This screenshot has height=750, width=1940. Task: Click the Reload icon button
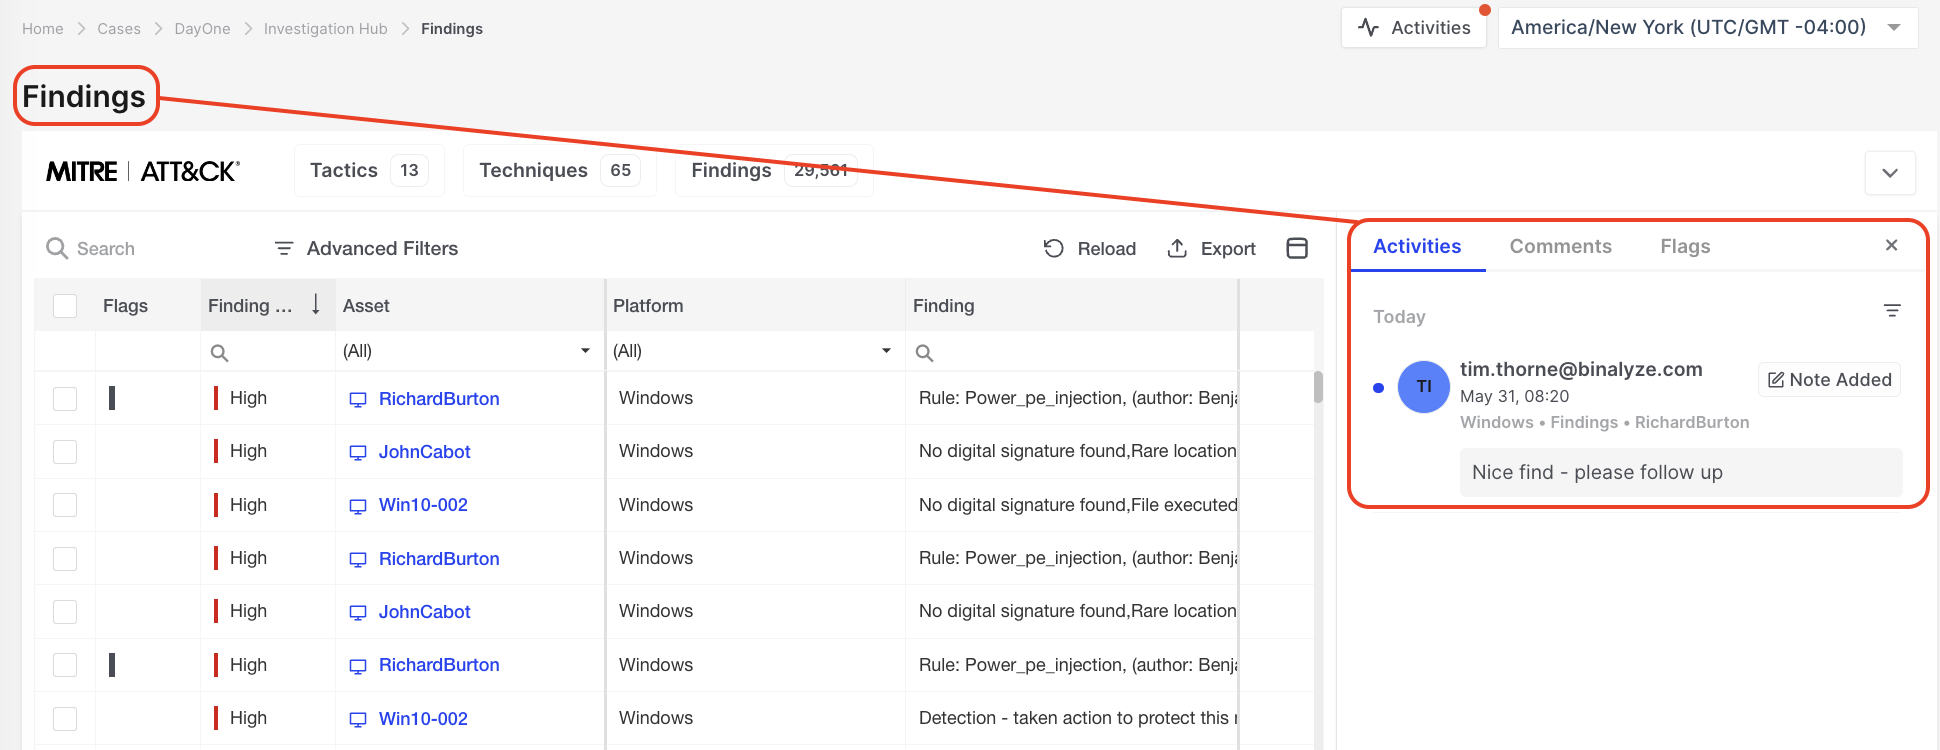(1054, 248)
